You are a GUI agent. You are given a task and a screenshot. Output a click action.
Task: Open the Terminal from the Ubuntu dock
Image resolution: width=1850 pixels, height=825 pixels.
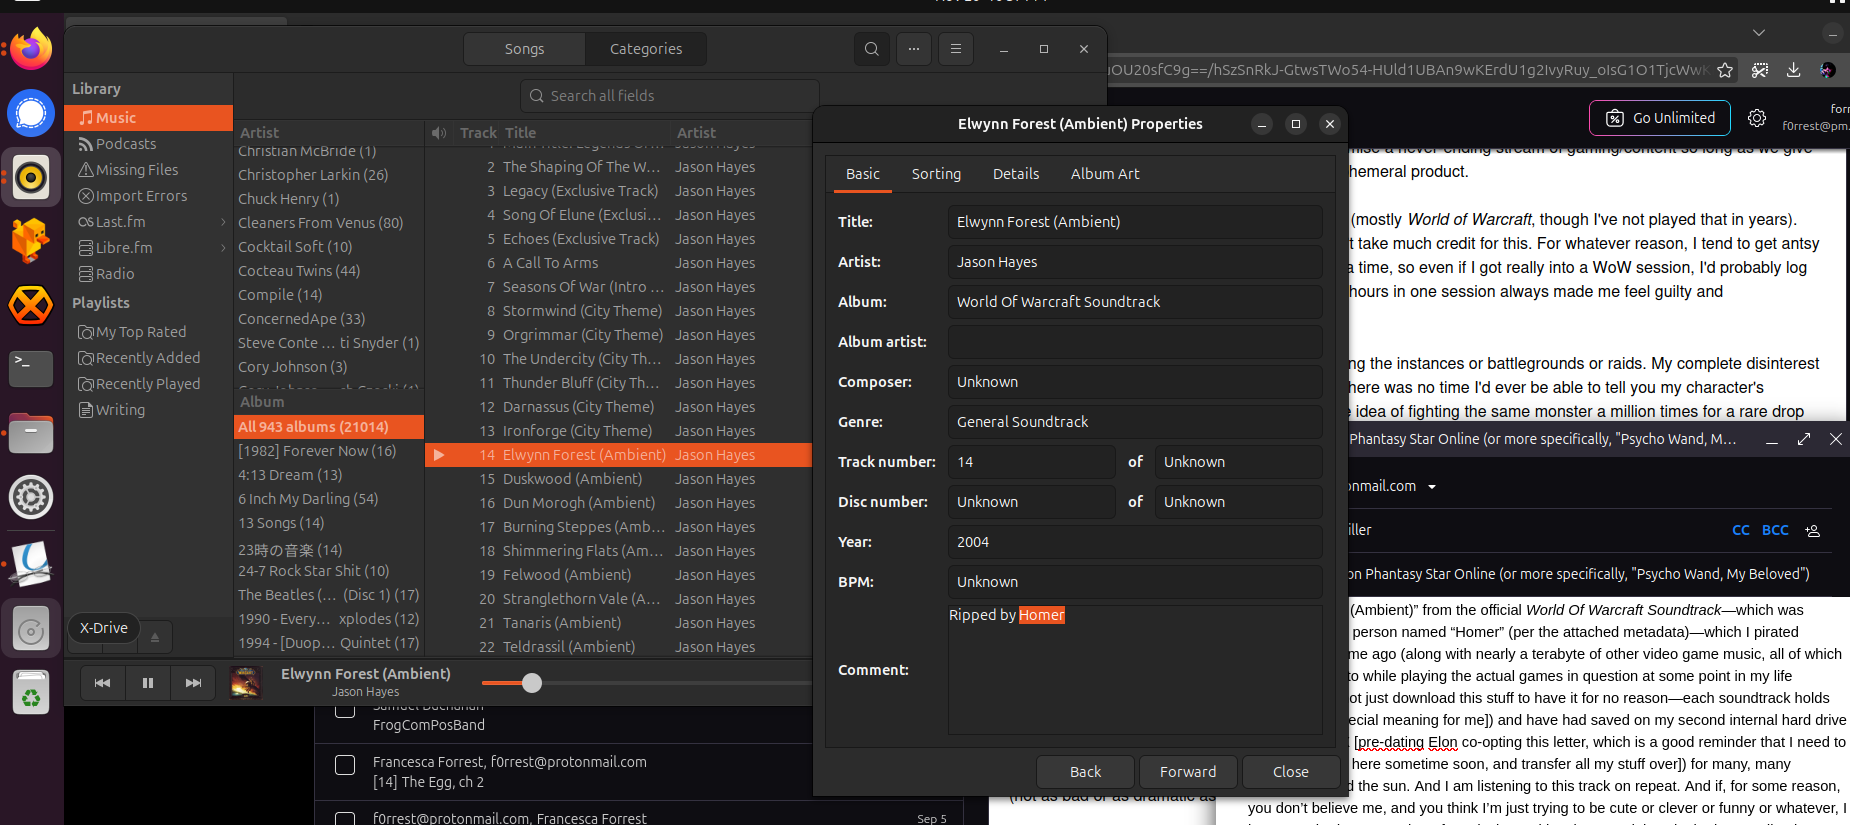point(31,369)
